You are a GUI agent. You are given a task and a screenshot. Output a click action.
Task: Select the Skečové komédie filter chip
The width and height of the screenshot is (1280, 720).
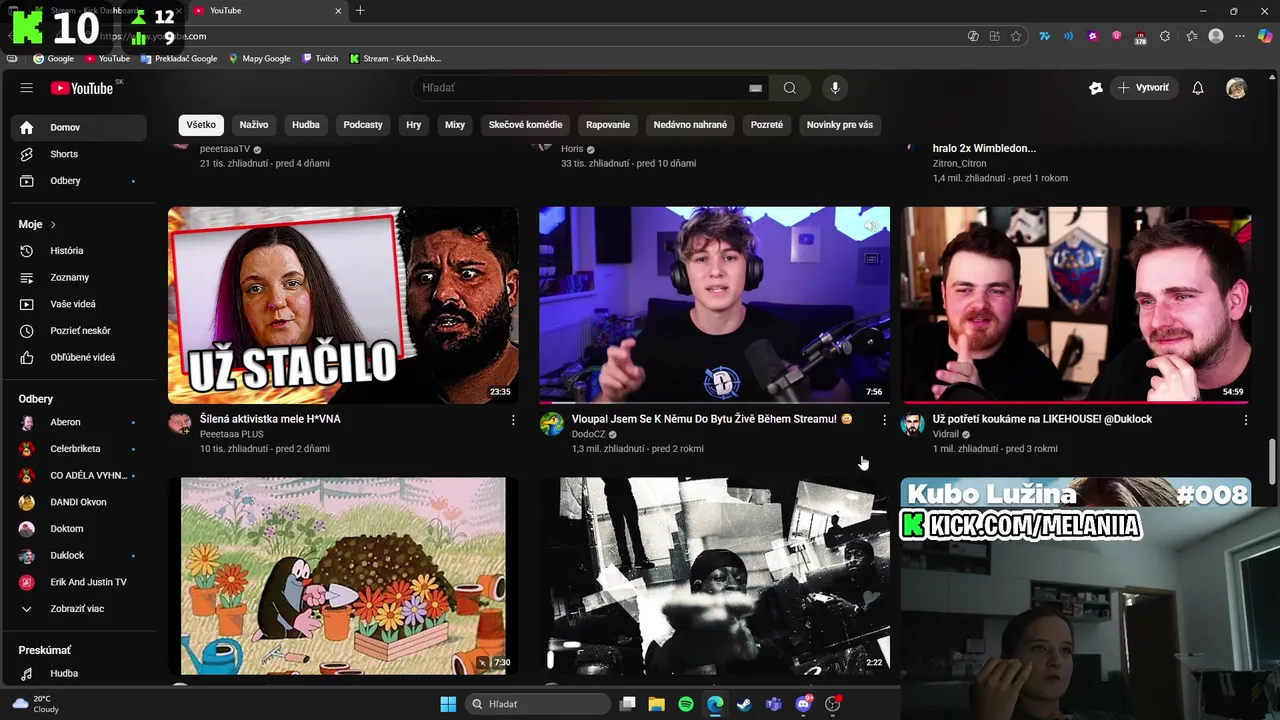pyautogui.click(x=526, y=125)
